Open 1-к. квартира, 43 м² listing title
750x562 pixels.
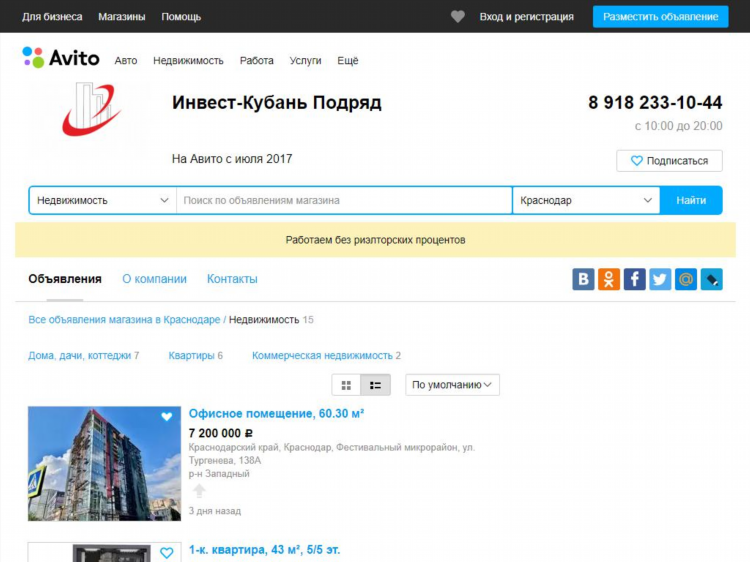(265, 550)
